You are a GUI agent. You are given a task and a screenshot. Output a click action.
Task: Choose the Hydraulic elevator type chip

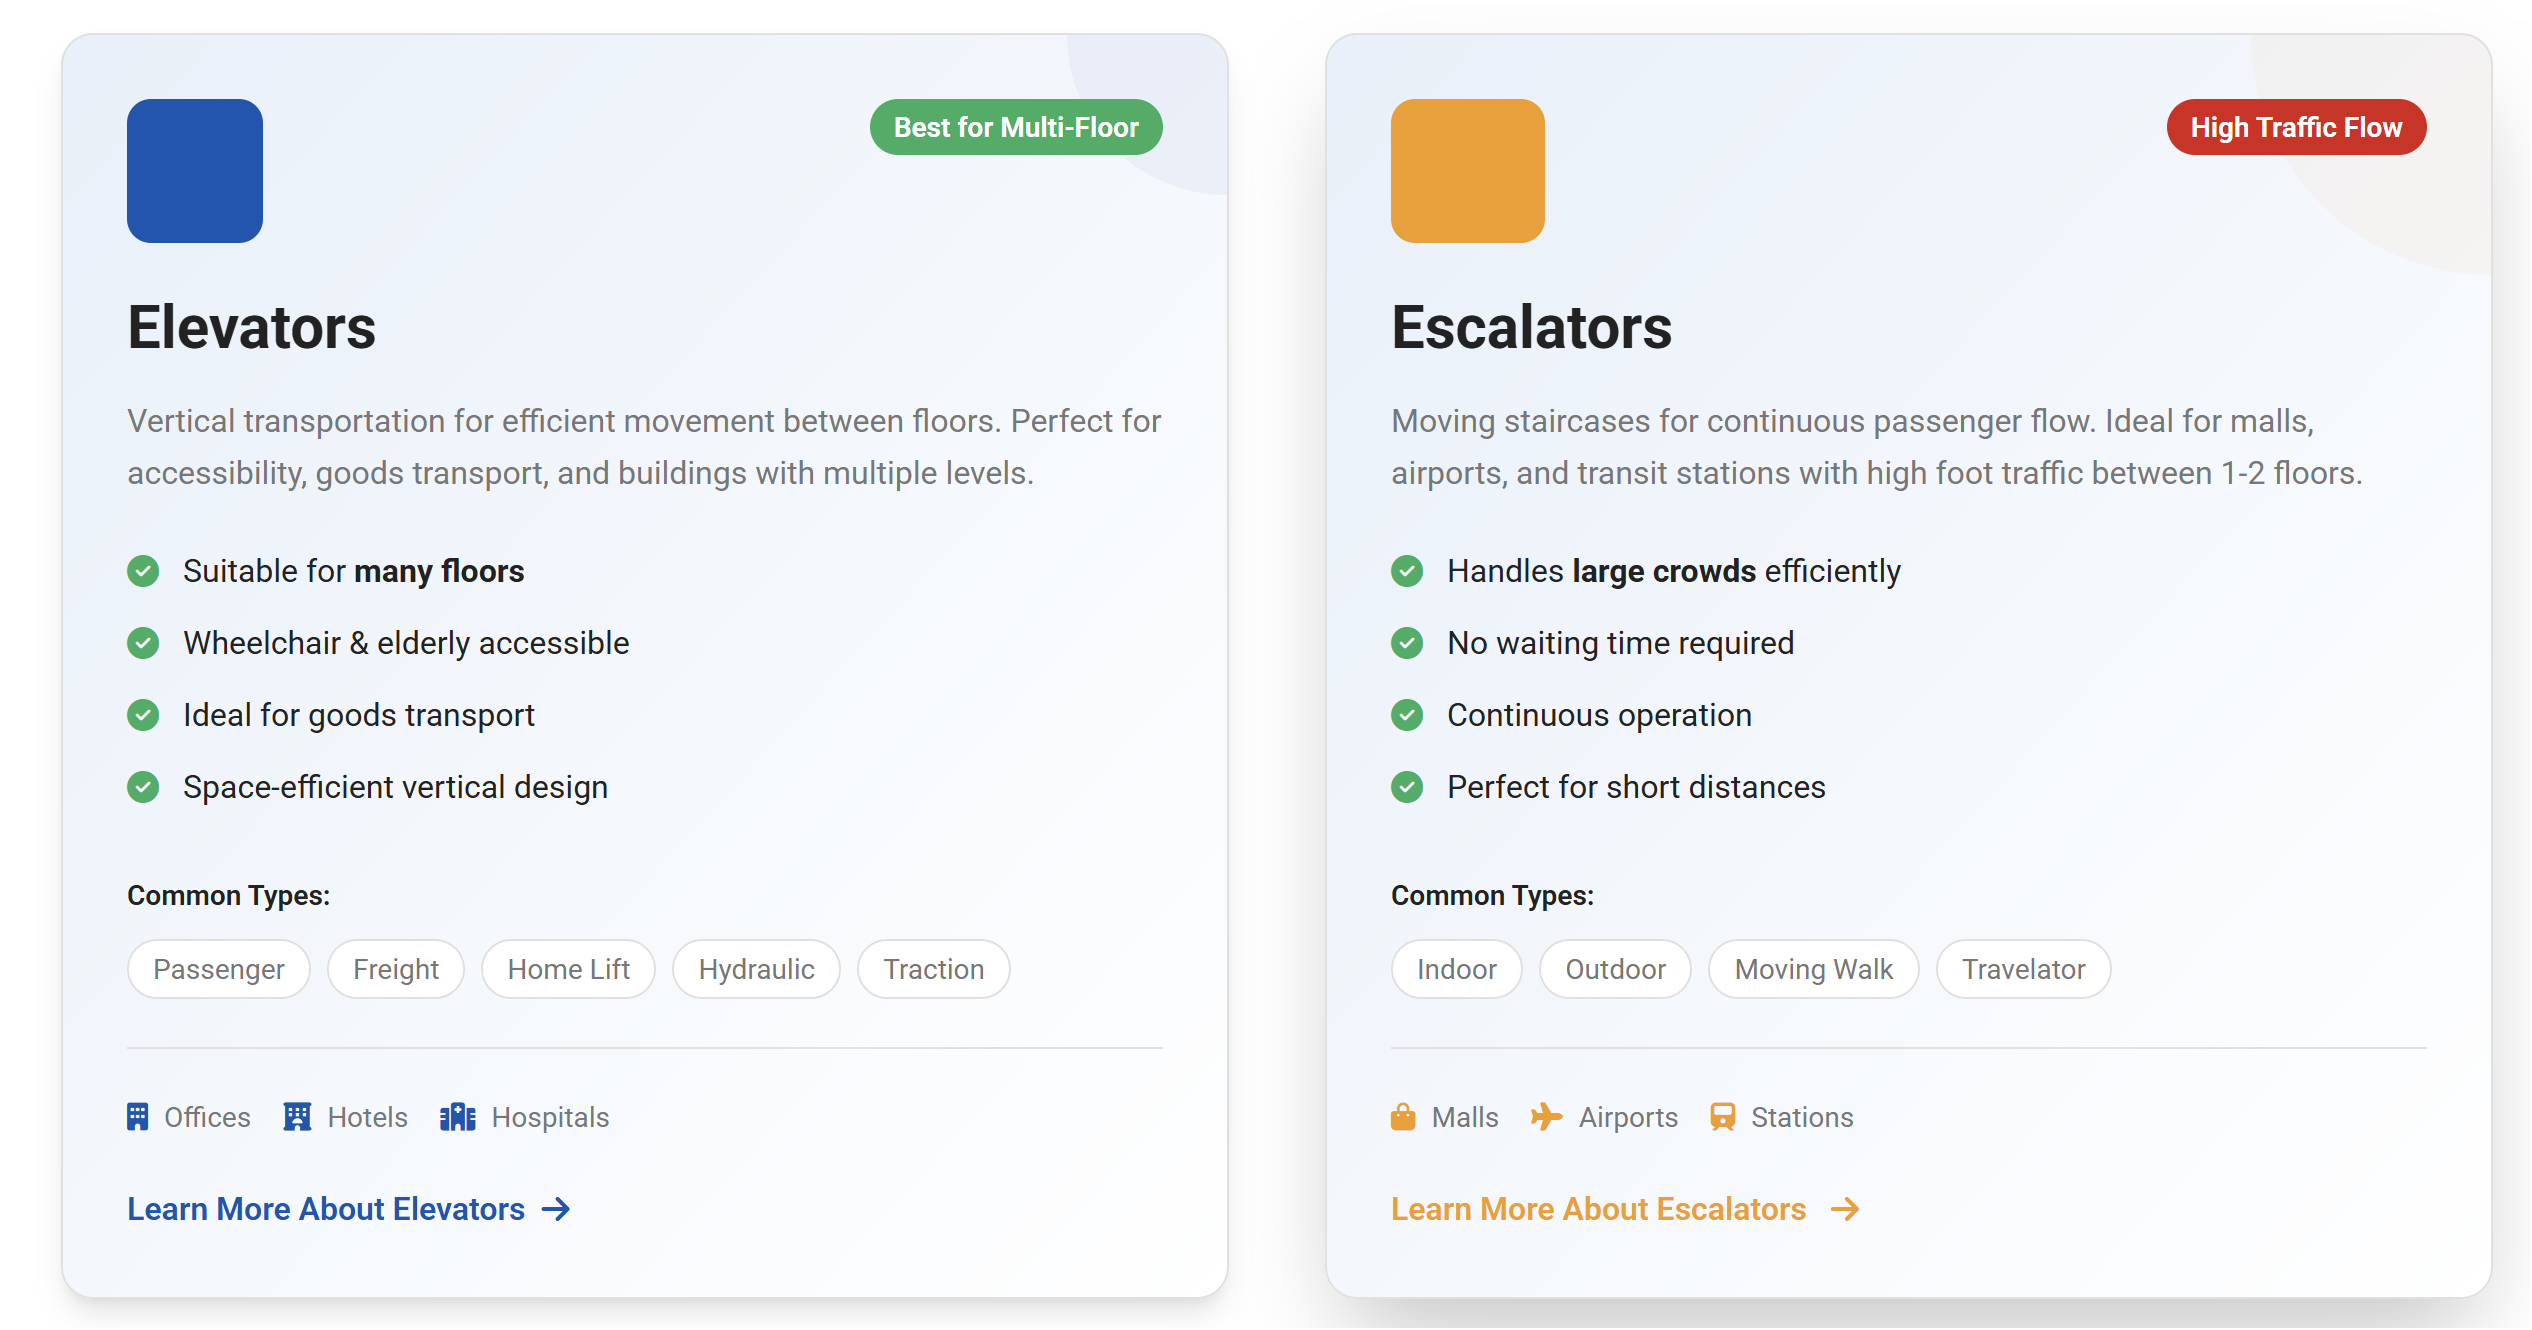point(756,969)
